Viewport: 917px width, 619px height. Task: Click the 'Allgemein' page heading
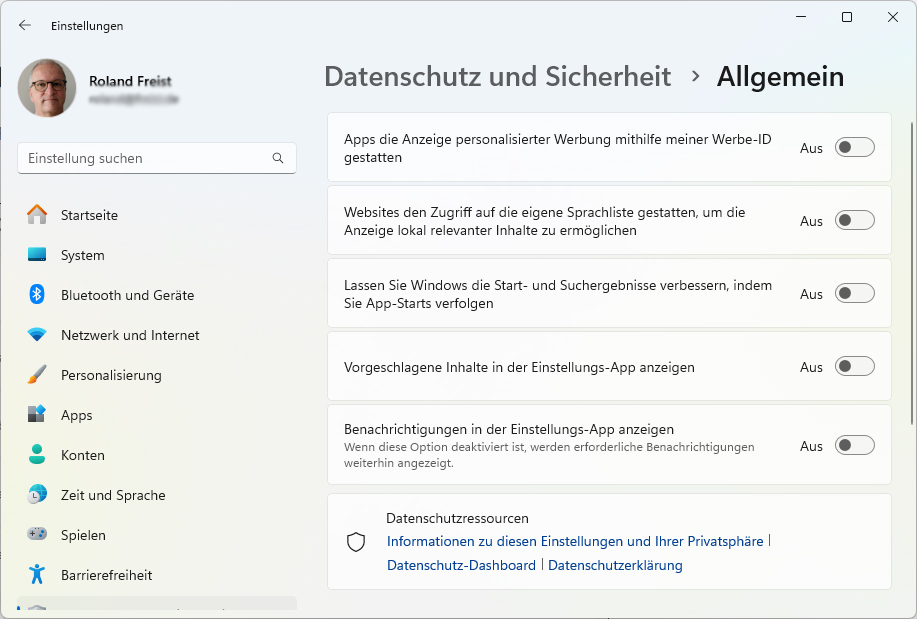(780, 77)
